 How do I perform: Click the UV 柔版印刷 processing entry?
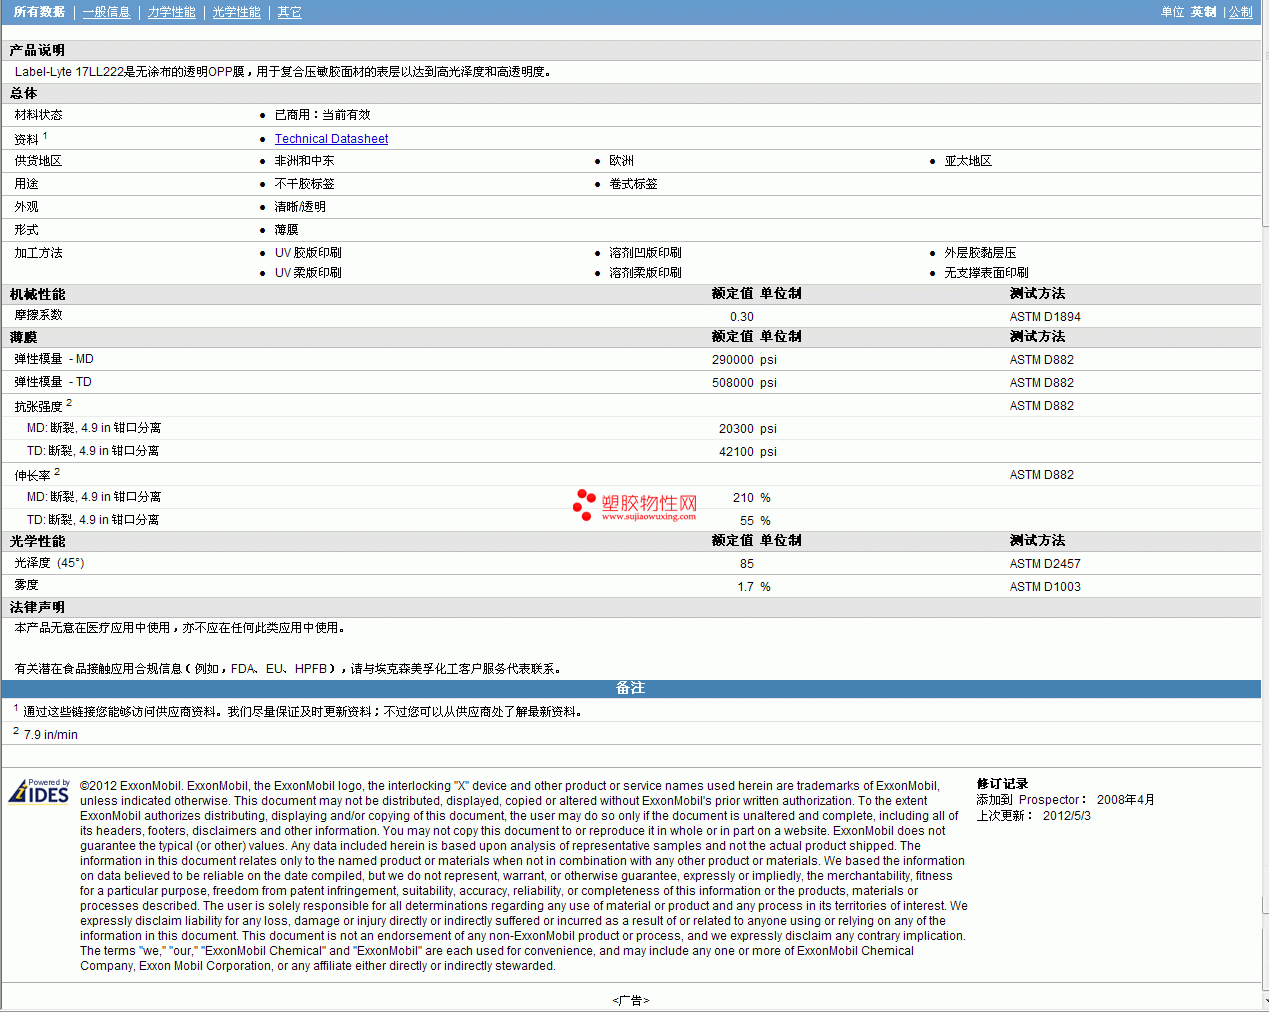pos(308,273)
